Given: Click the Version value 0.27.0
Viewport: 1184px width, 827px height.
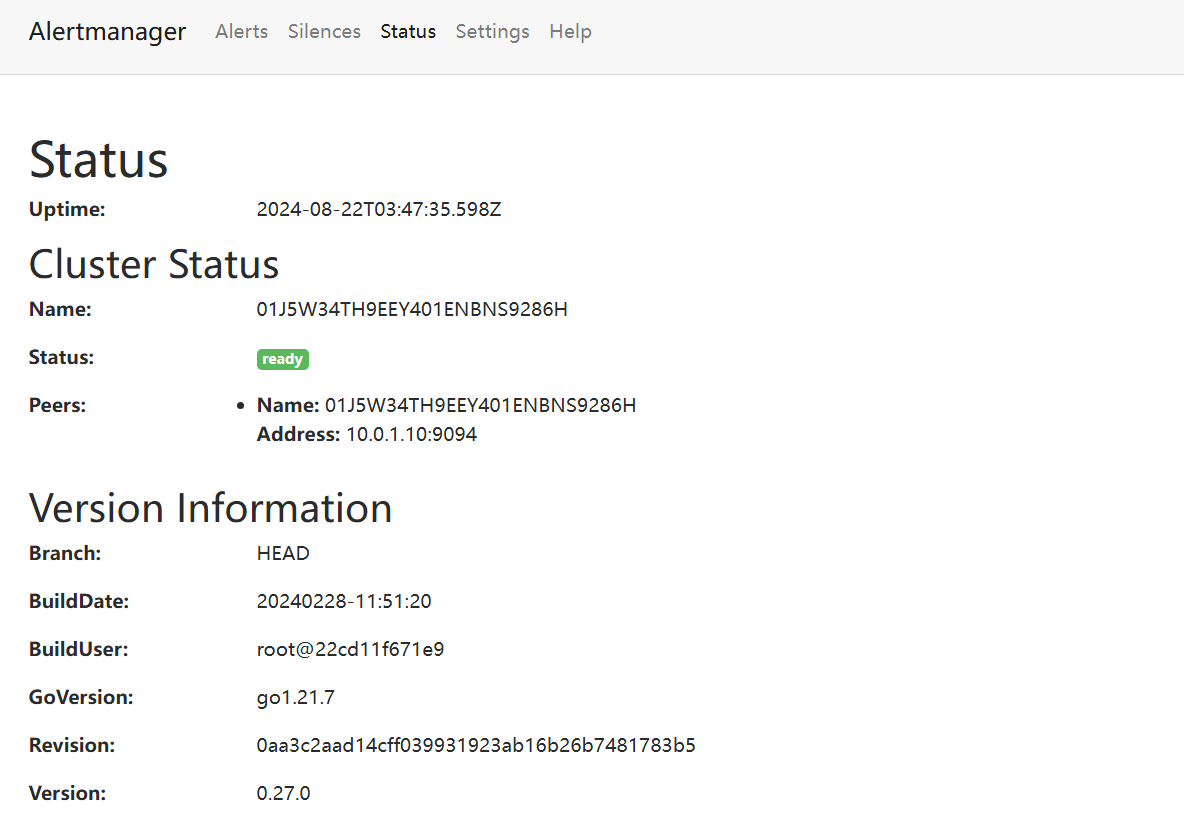Looking at the screenshot, I should (x=283, y=793).
